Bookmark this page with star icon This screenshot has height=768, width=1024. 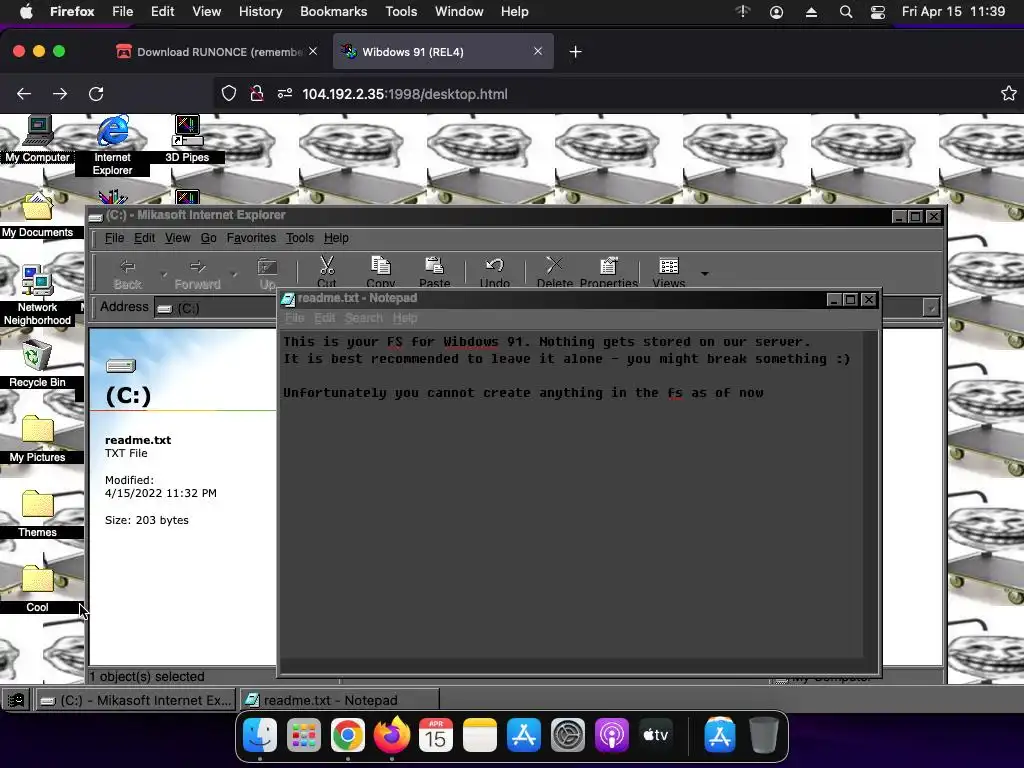click(1008, 93)
